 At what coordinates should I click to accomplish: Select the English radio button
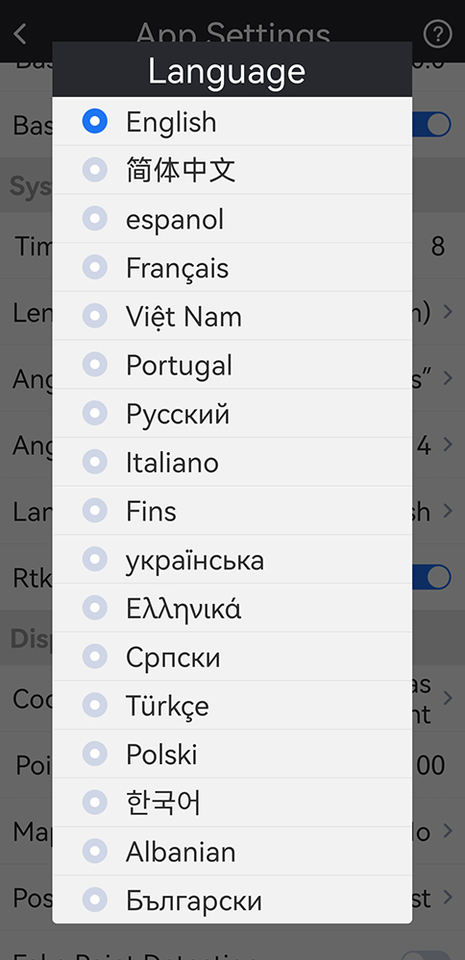95,121
